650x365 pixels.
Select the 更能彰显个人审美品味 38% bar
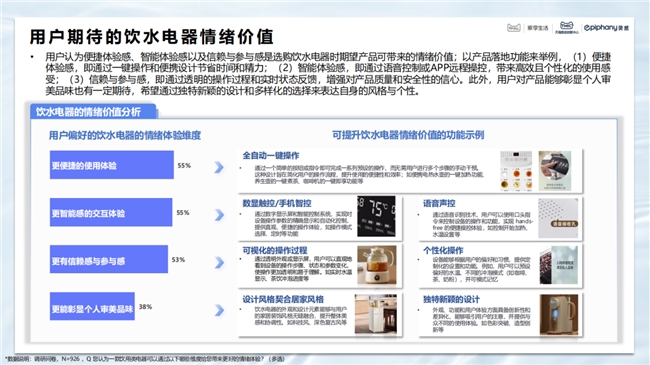pos(92,306)
